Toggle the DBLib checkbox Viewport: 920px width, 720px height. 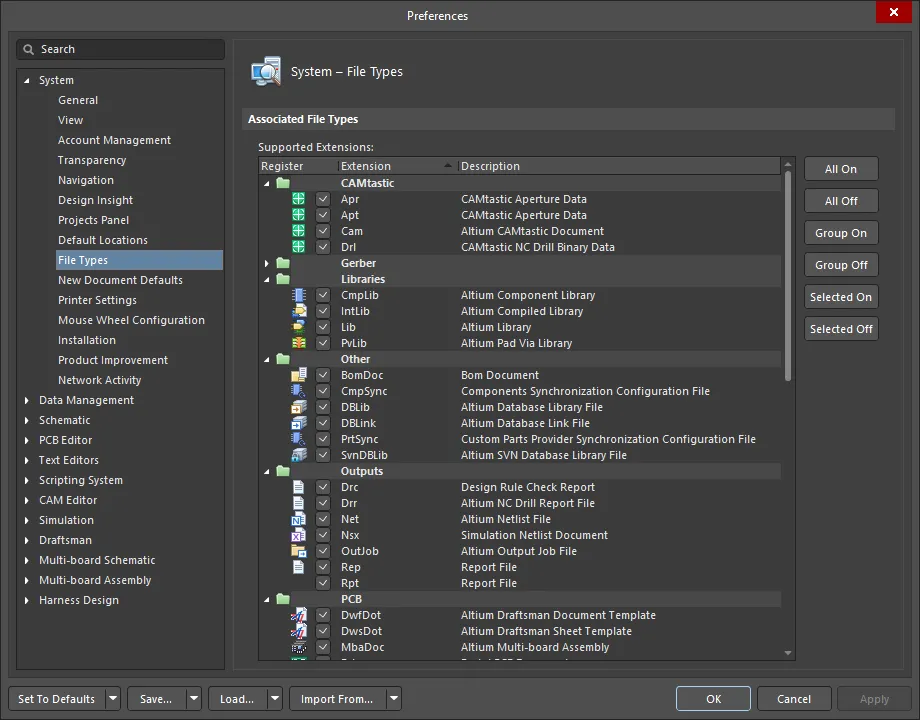tap(323, 407)
